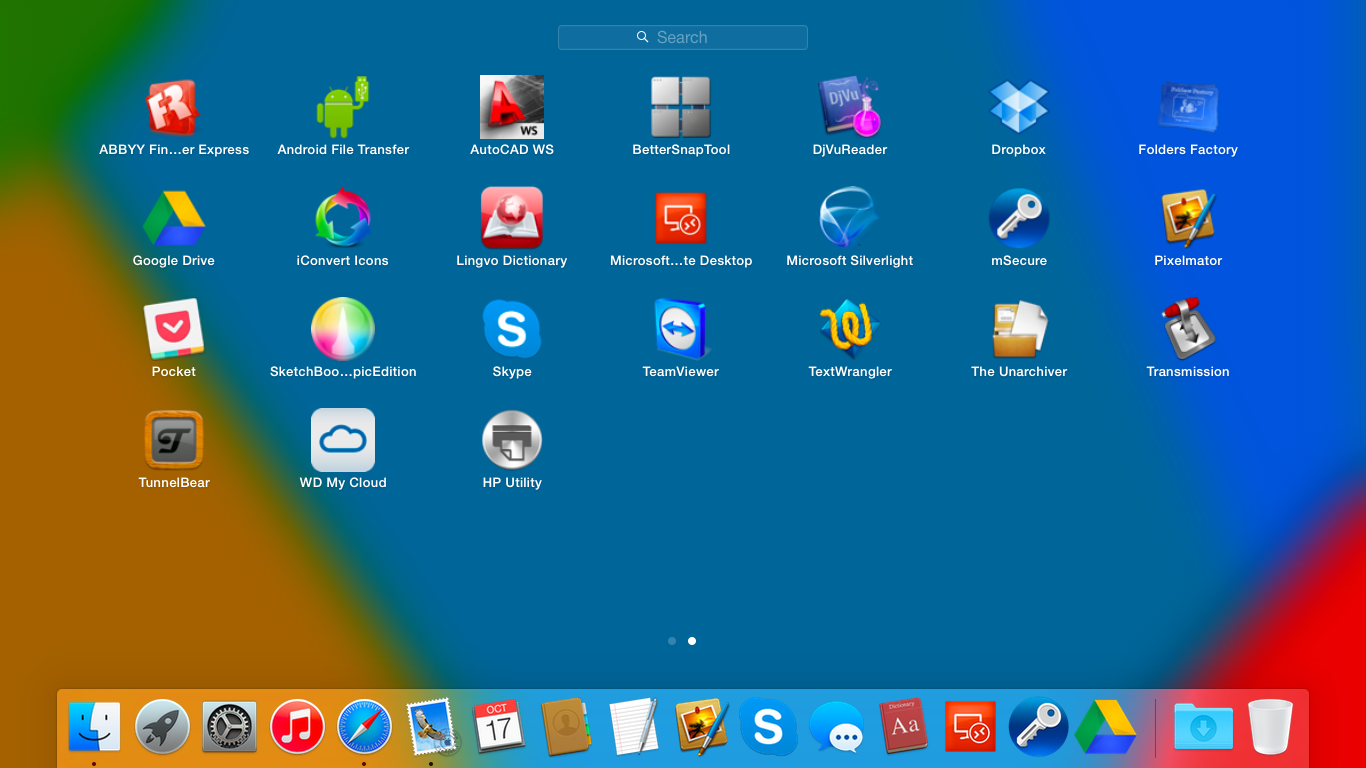The height and width of the screenshot is (768, 1366).
Task: Open WD My Cloud app
Action: coord(343,441)
